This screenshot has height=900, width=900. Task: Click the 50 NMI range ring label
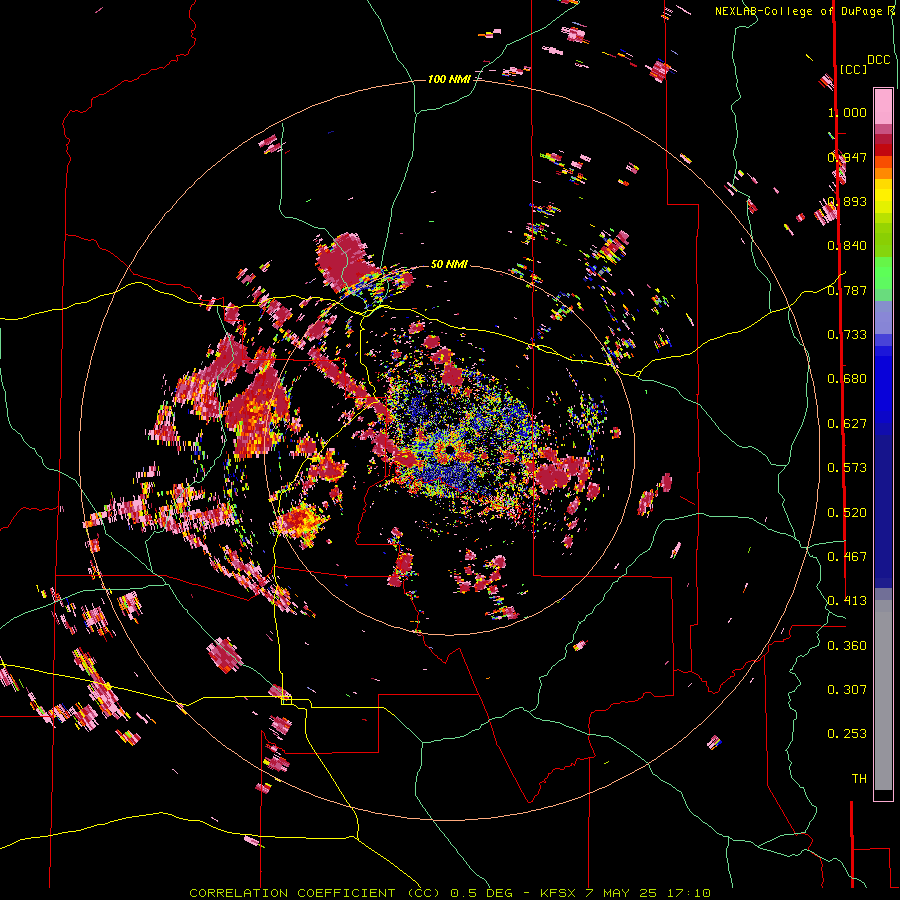(449, 264)
